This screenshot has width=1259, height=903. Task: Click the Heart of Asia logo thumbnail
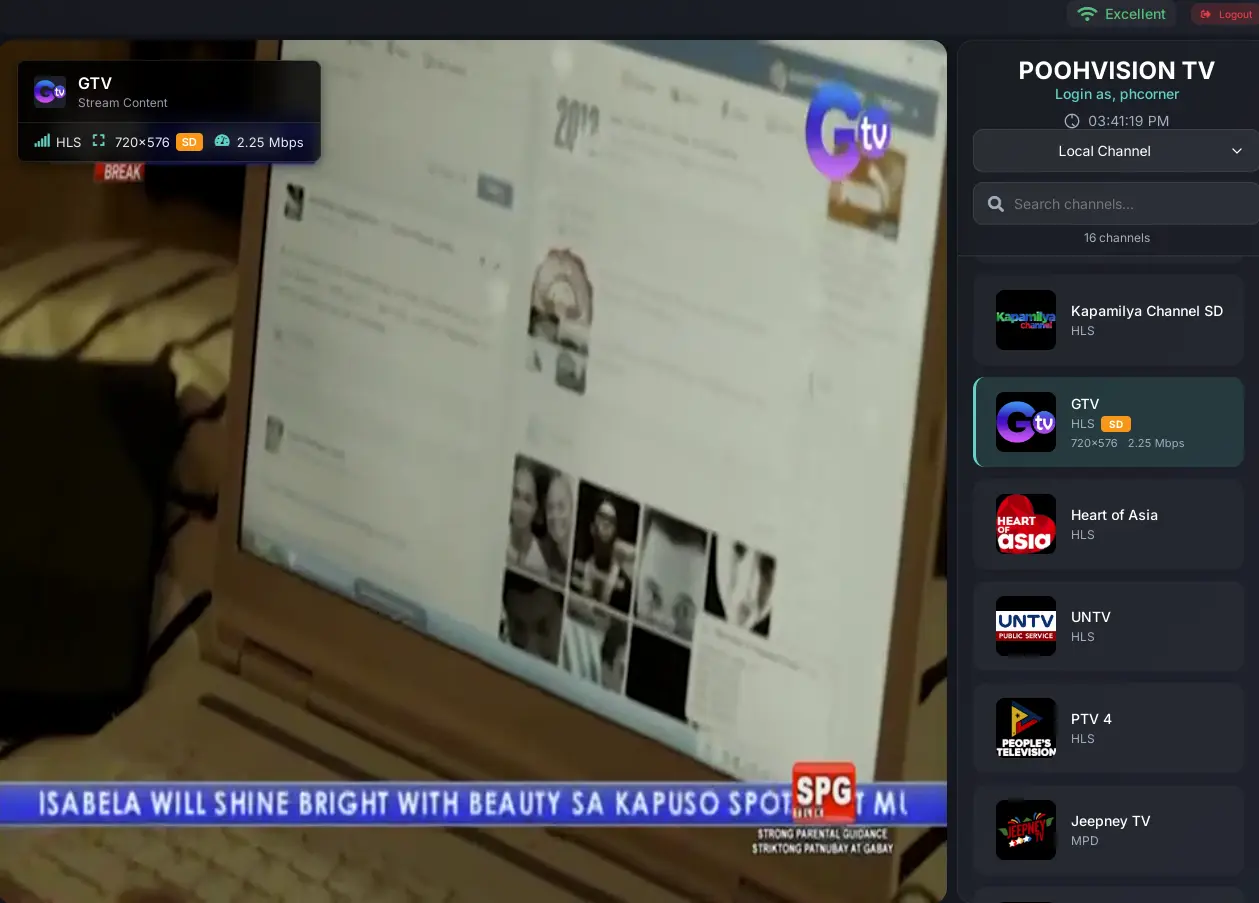(1026, 524)
